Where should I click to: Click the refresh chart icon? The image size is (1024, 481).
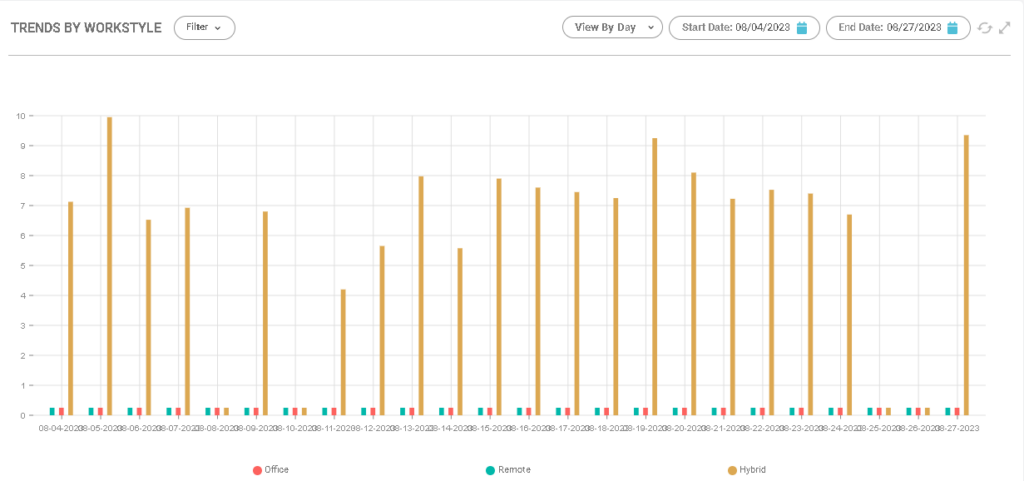click(985, 28)
